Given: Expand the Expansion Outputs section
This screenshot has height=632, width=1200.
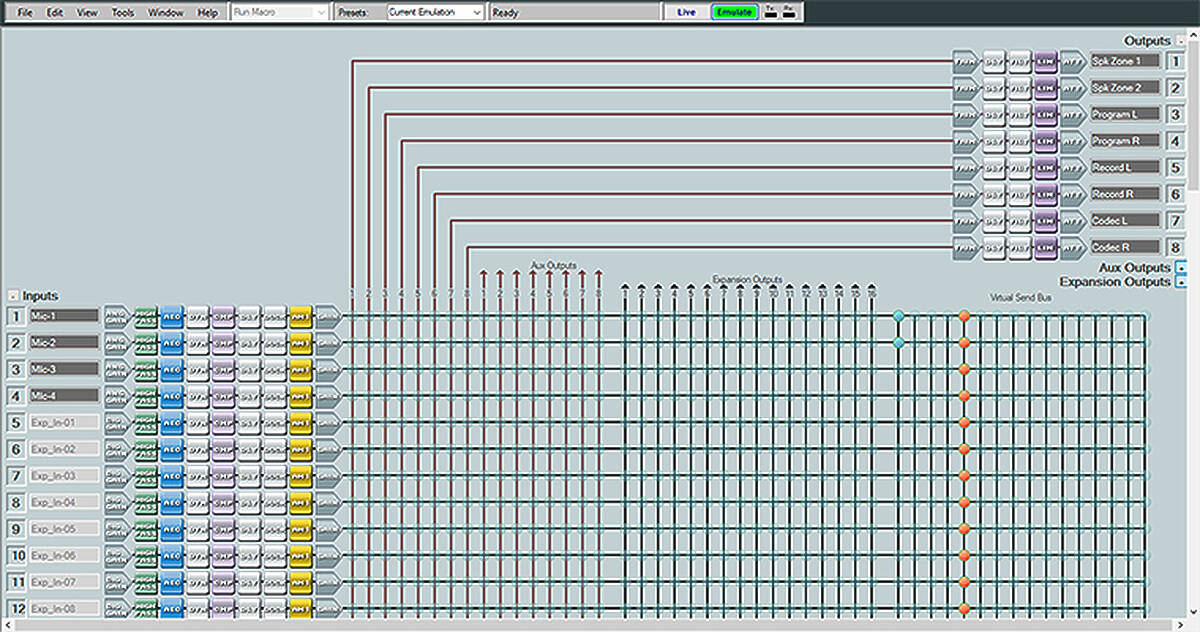Looking at the screenshot, I should tap(1181, 282).
